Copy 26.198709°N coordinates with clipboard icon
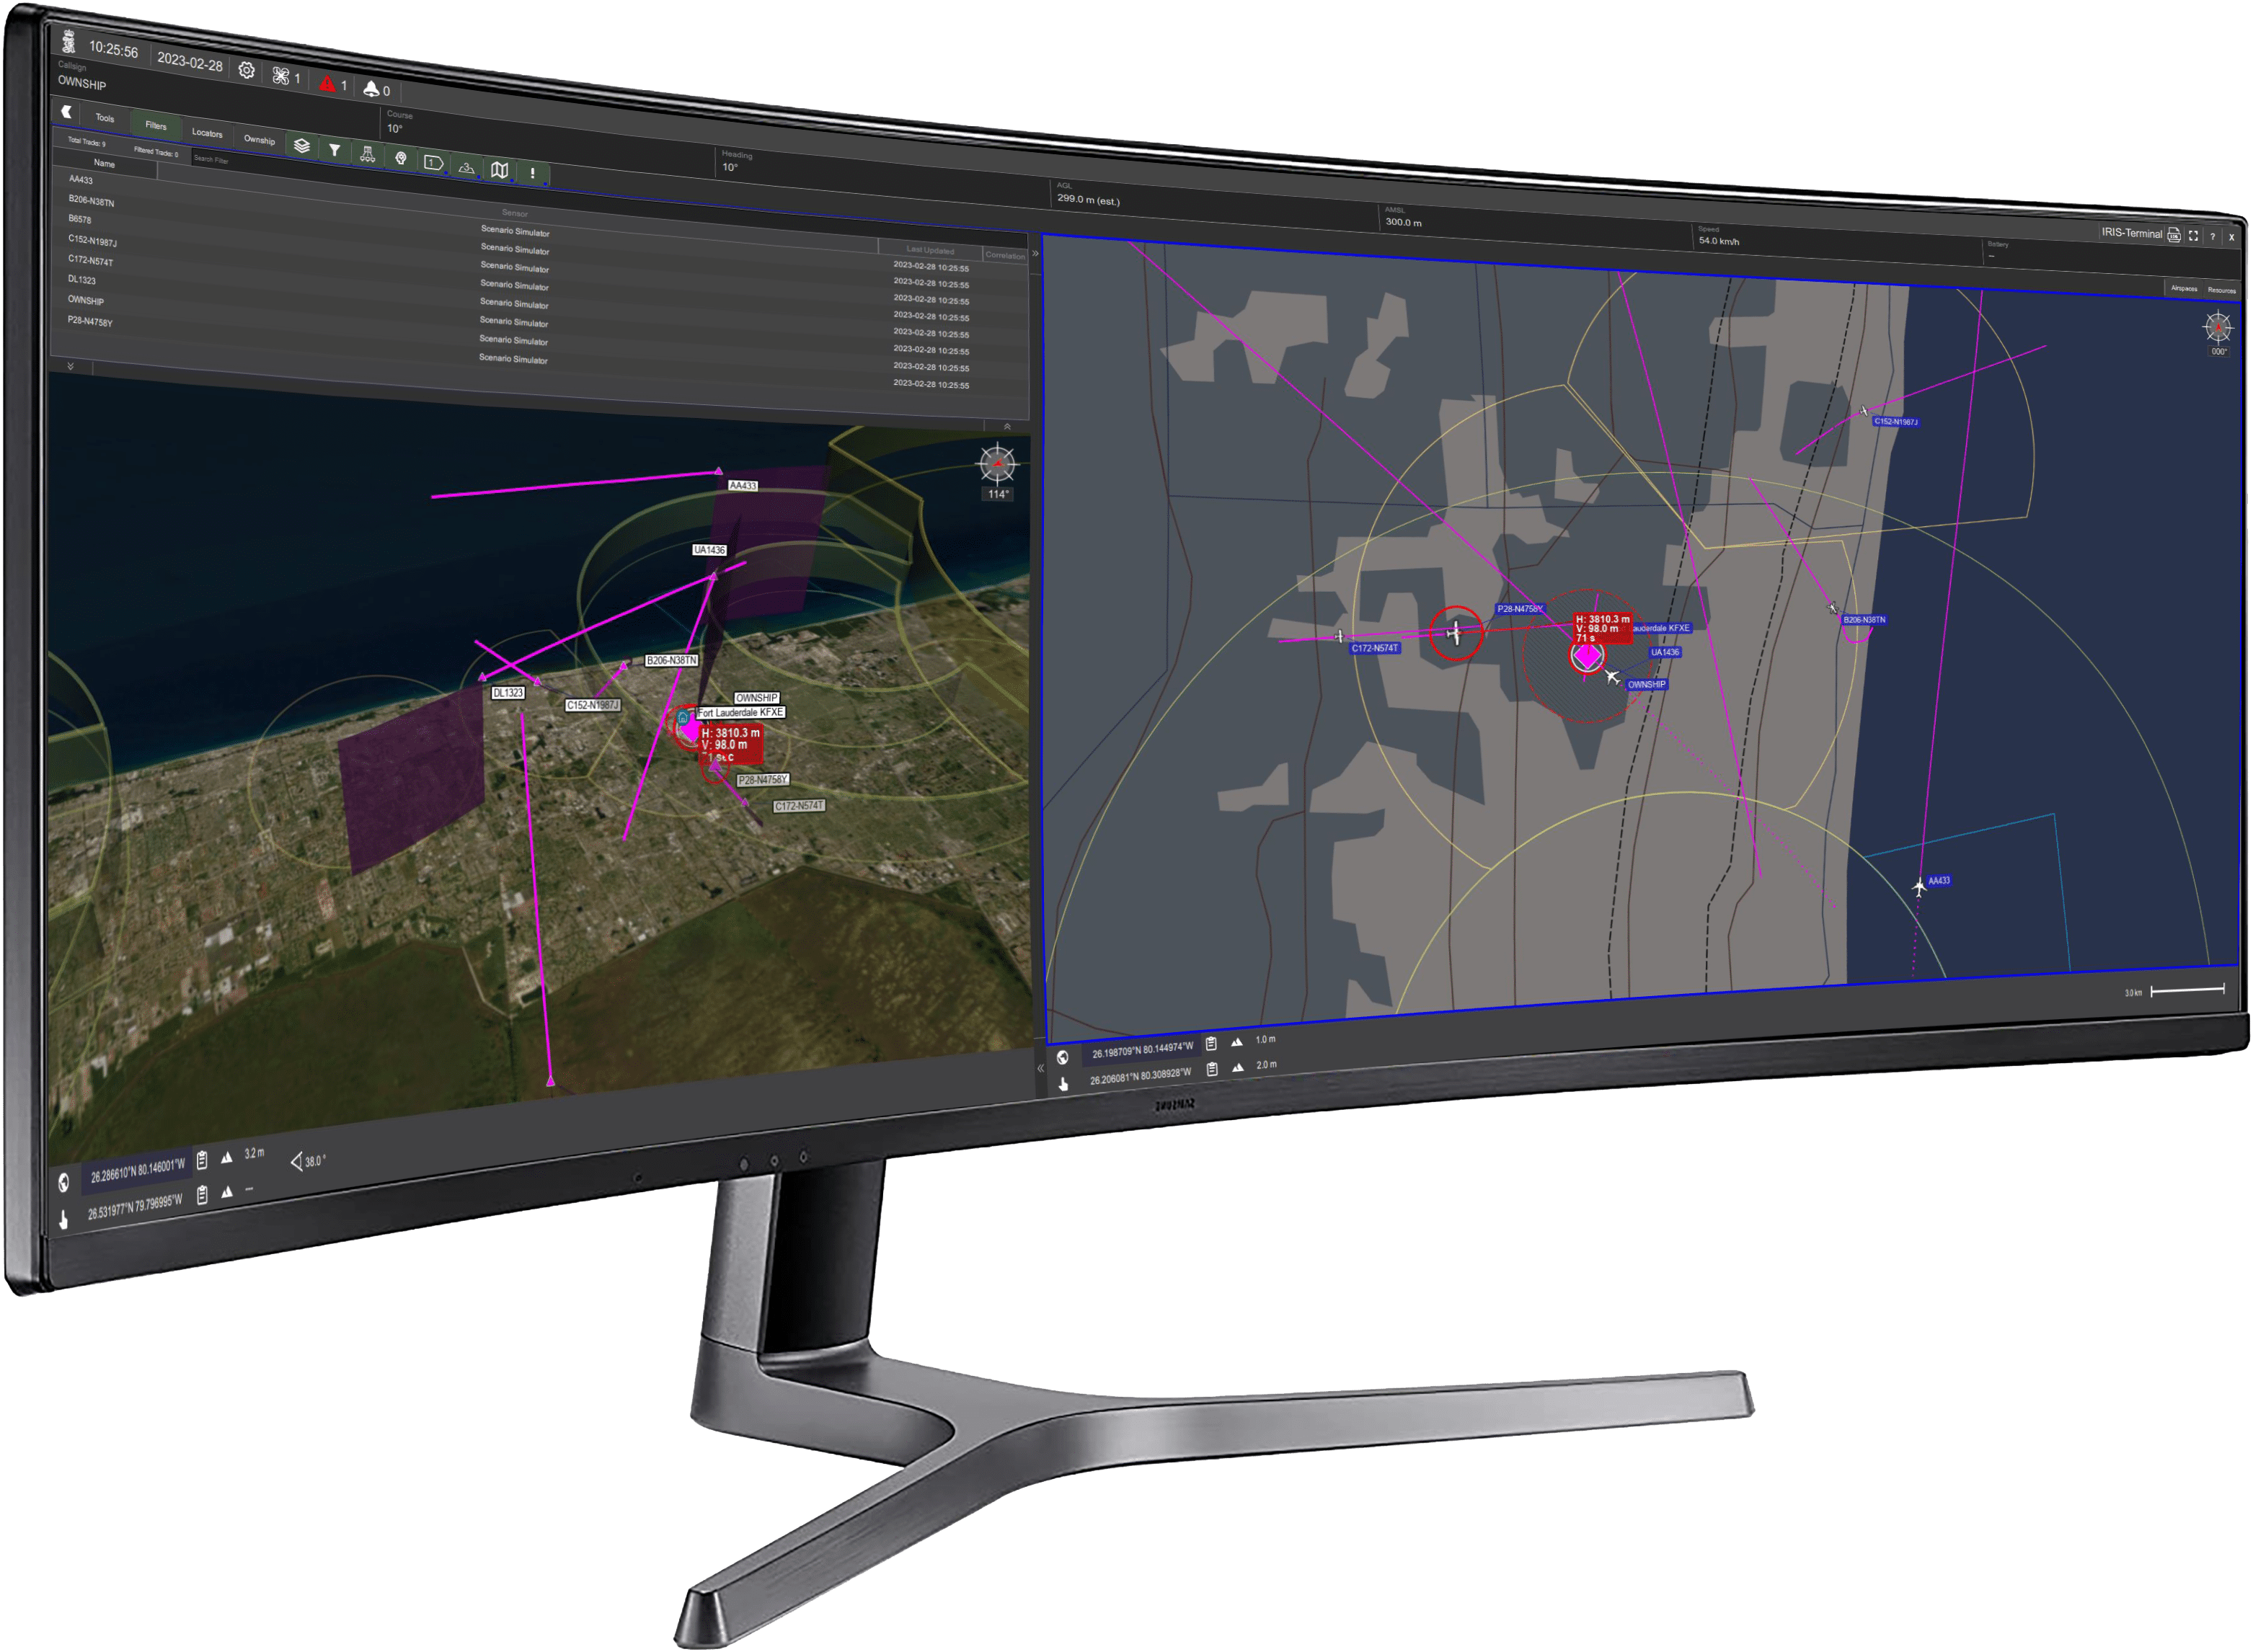Viewport: 2253px width, 1652px height. click(x=1211, y=1044)
